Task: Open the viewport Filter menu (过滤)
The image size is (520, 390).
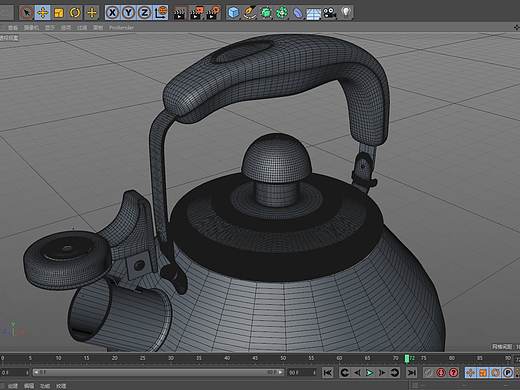Action: point(82,28)
